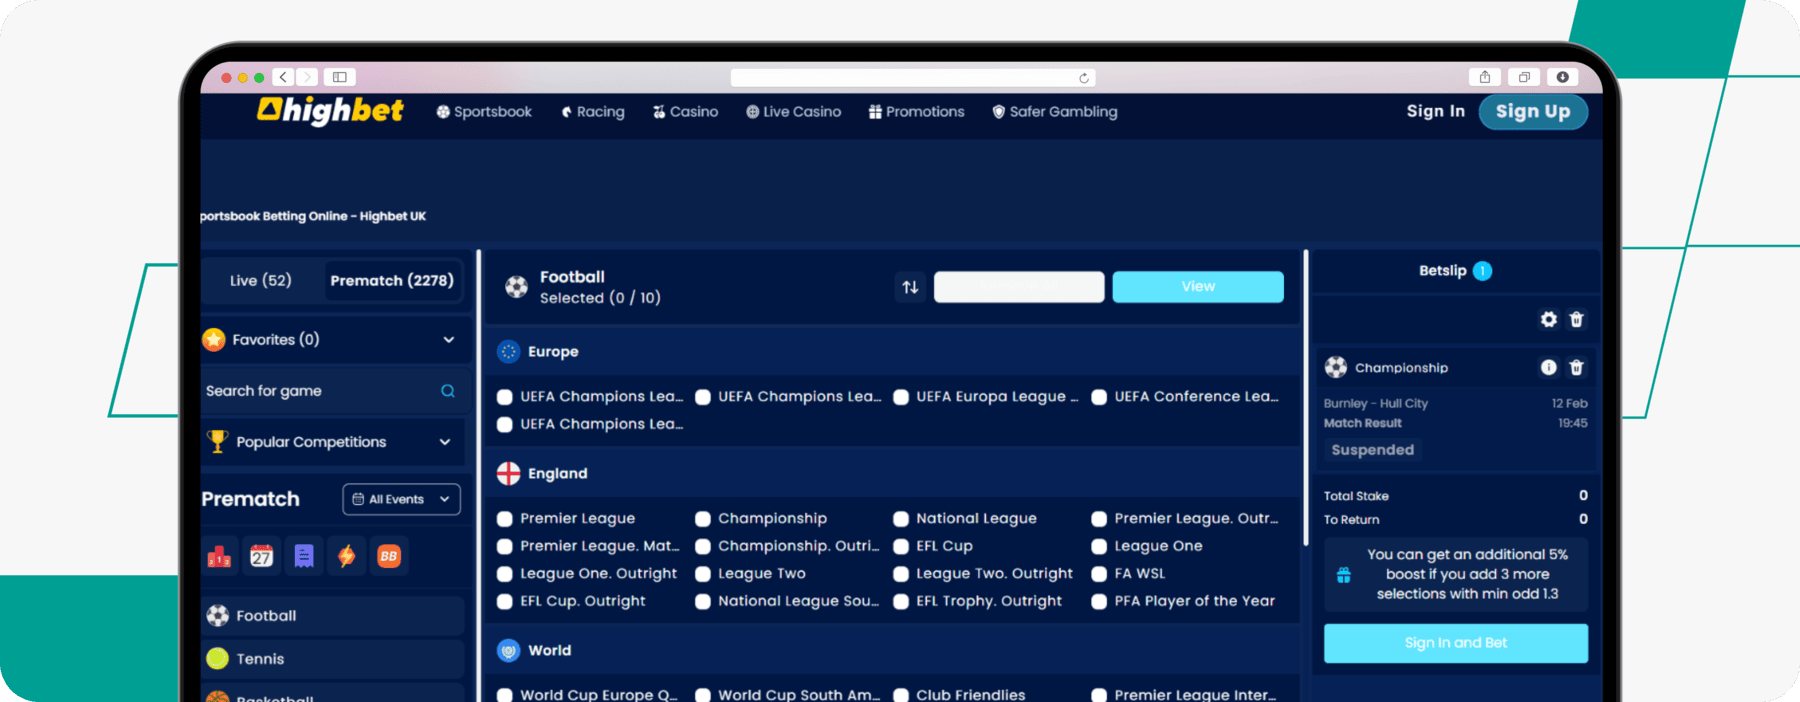
Task: Expand Popular Competitions list
Action: click(x=445, y=442)
